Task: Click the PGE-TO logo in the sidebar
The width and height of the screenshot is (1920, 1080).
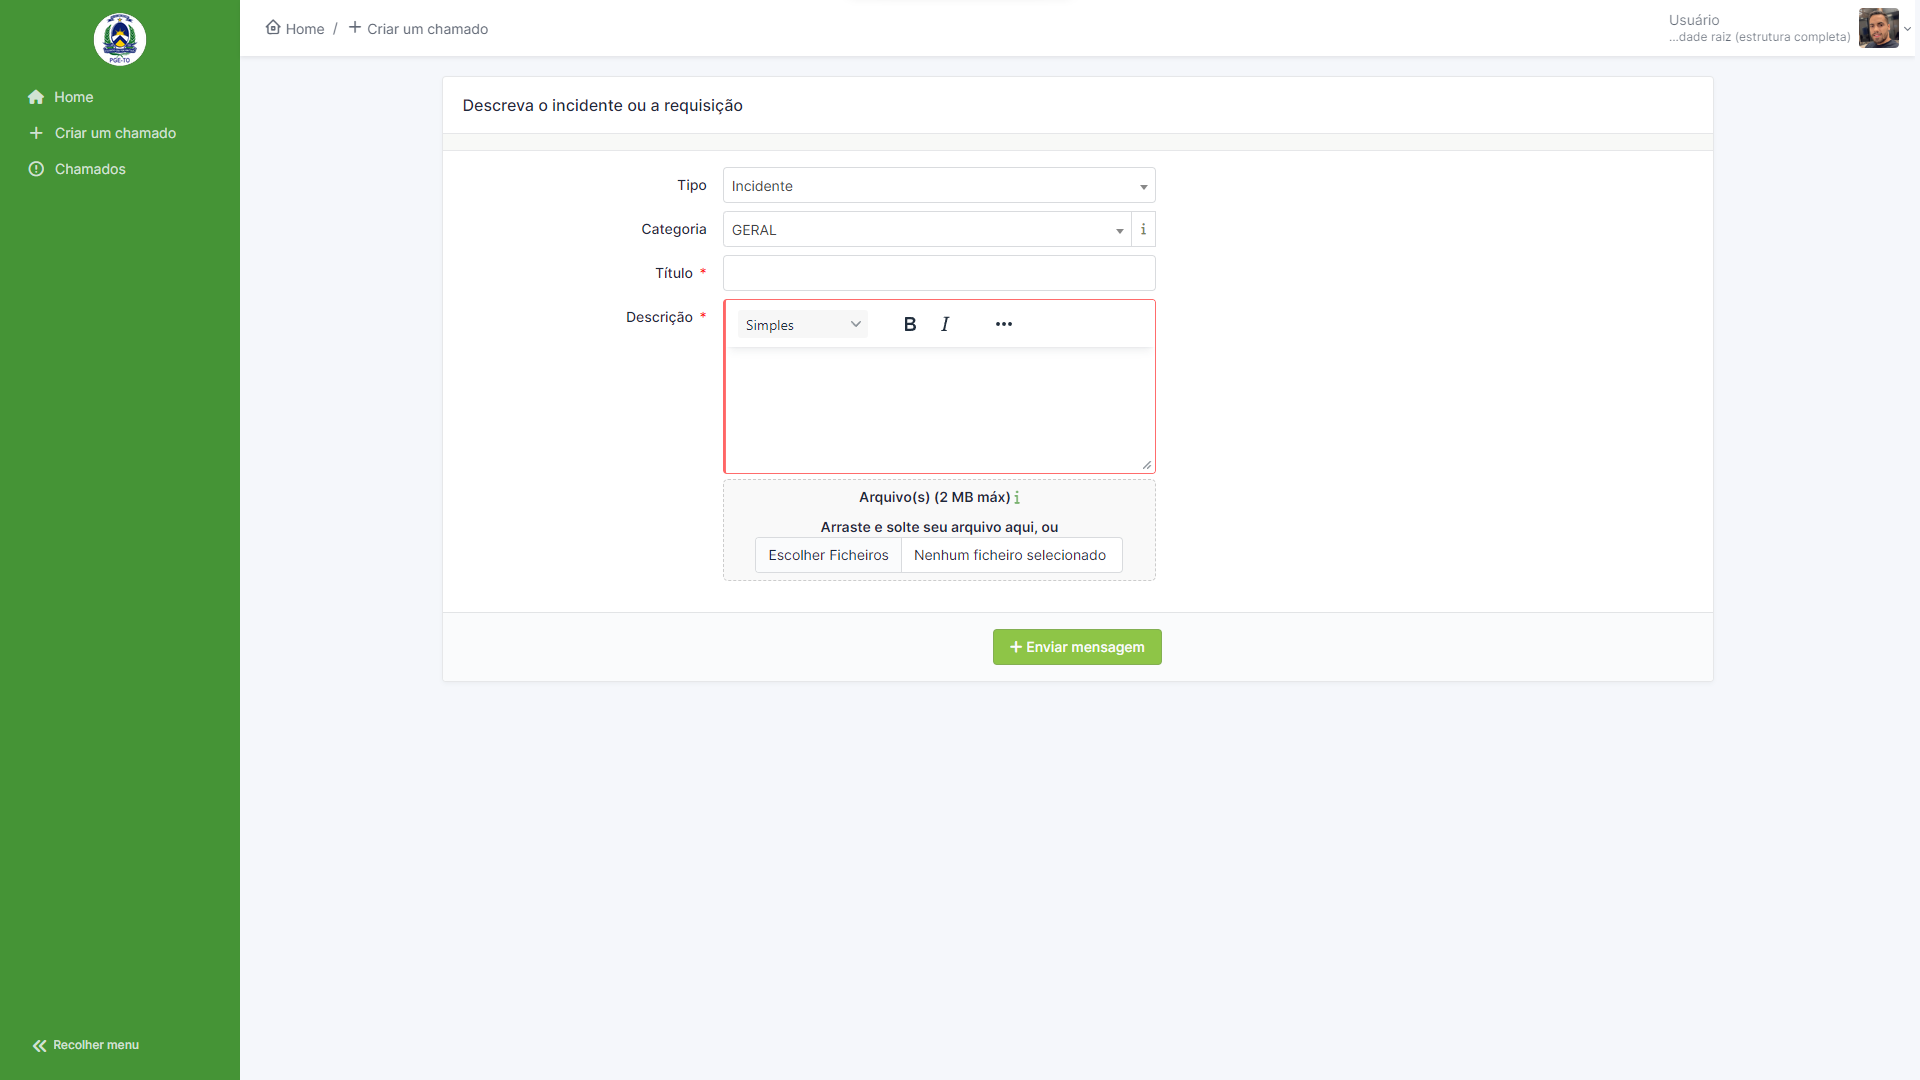Action: pos(120,40)
